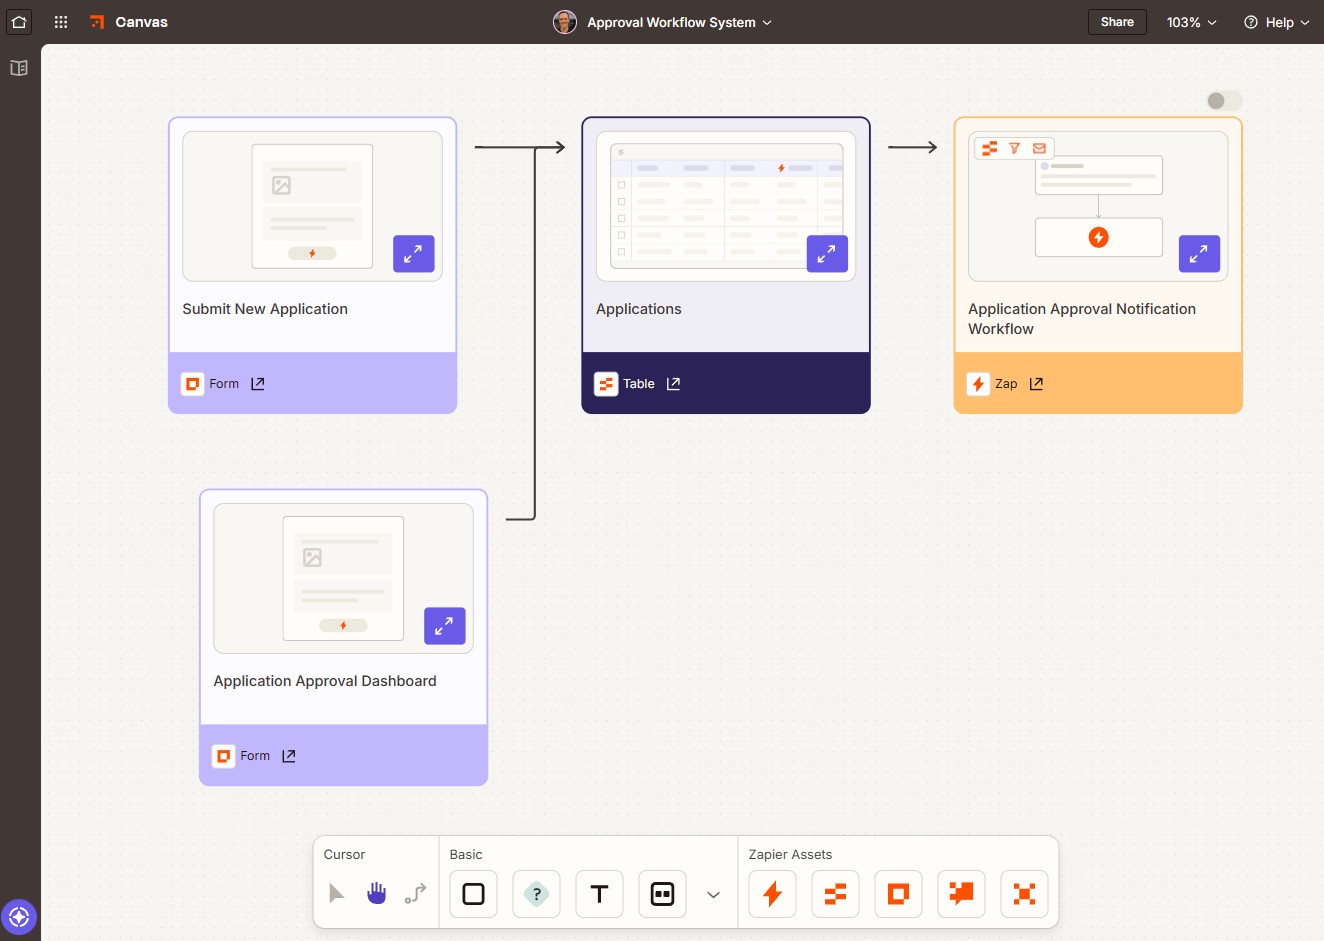Open the Approval Workflow System title dropdown
The width and height of the screenshot is (1324, 941).
(766, 21)
